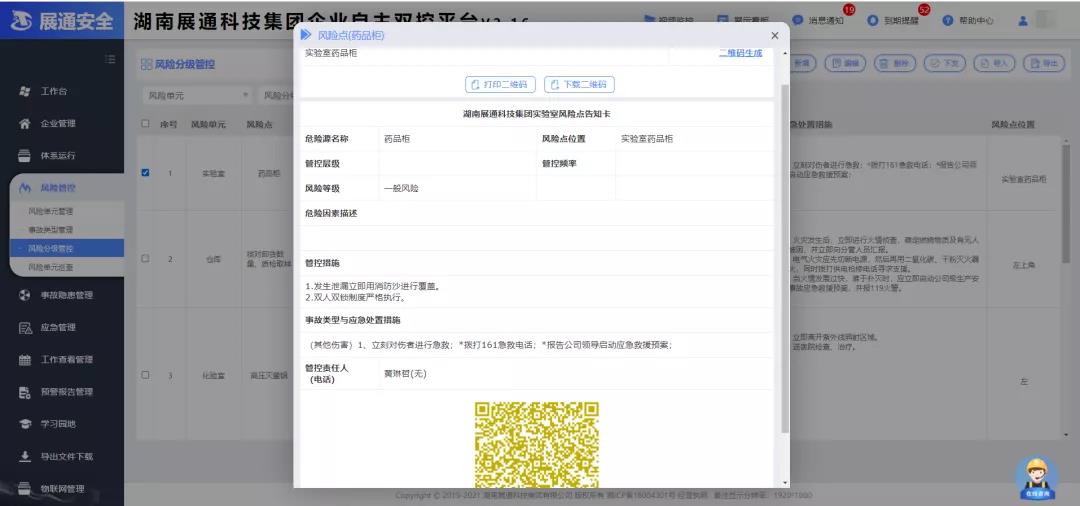Click 实验室药品柜 text at dialog top
This screenshot has width=1080, height=506.
(331, 53)
